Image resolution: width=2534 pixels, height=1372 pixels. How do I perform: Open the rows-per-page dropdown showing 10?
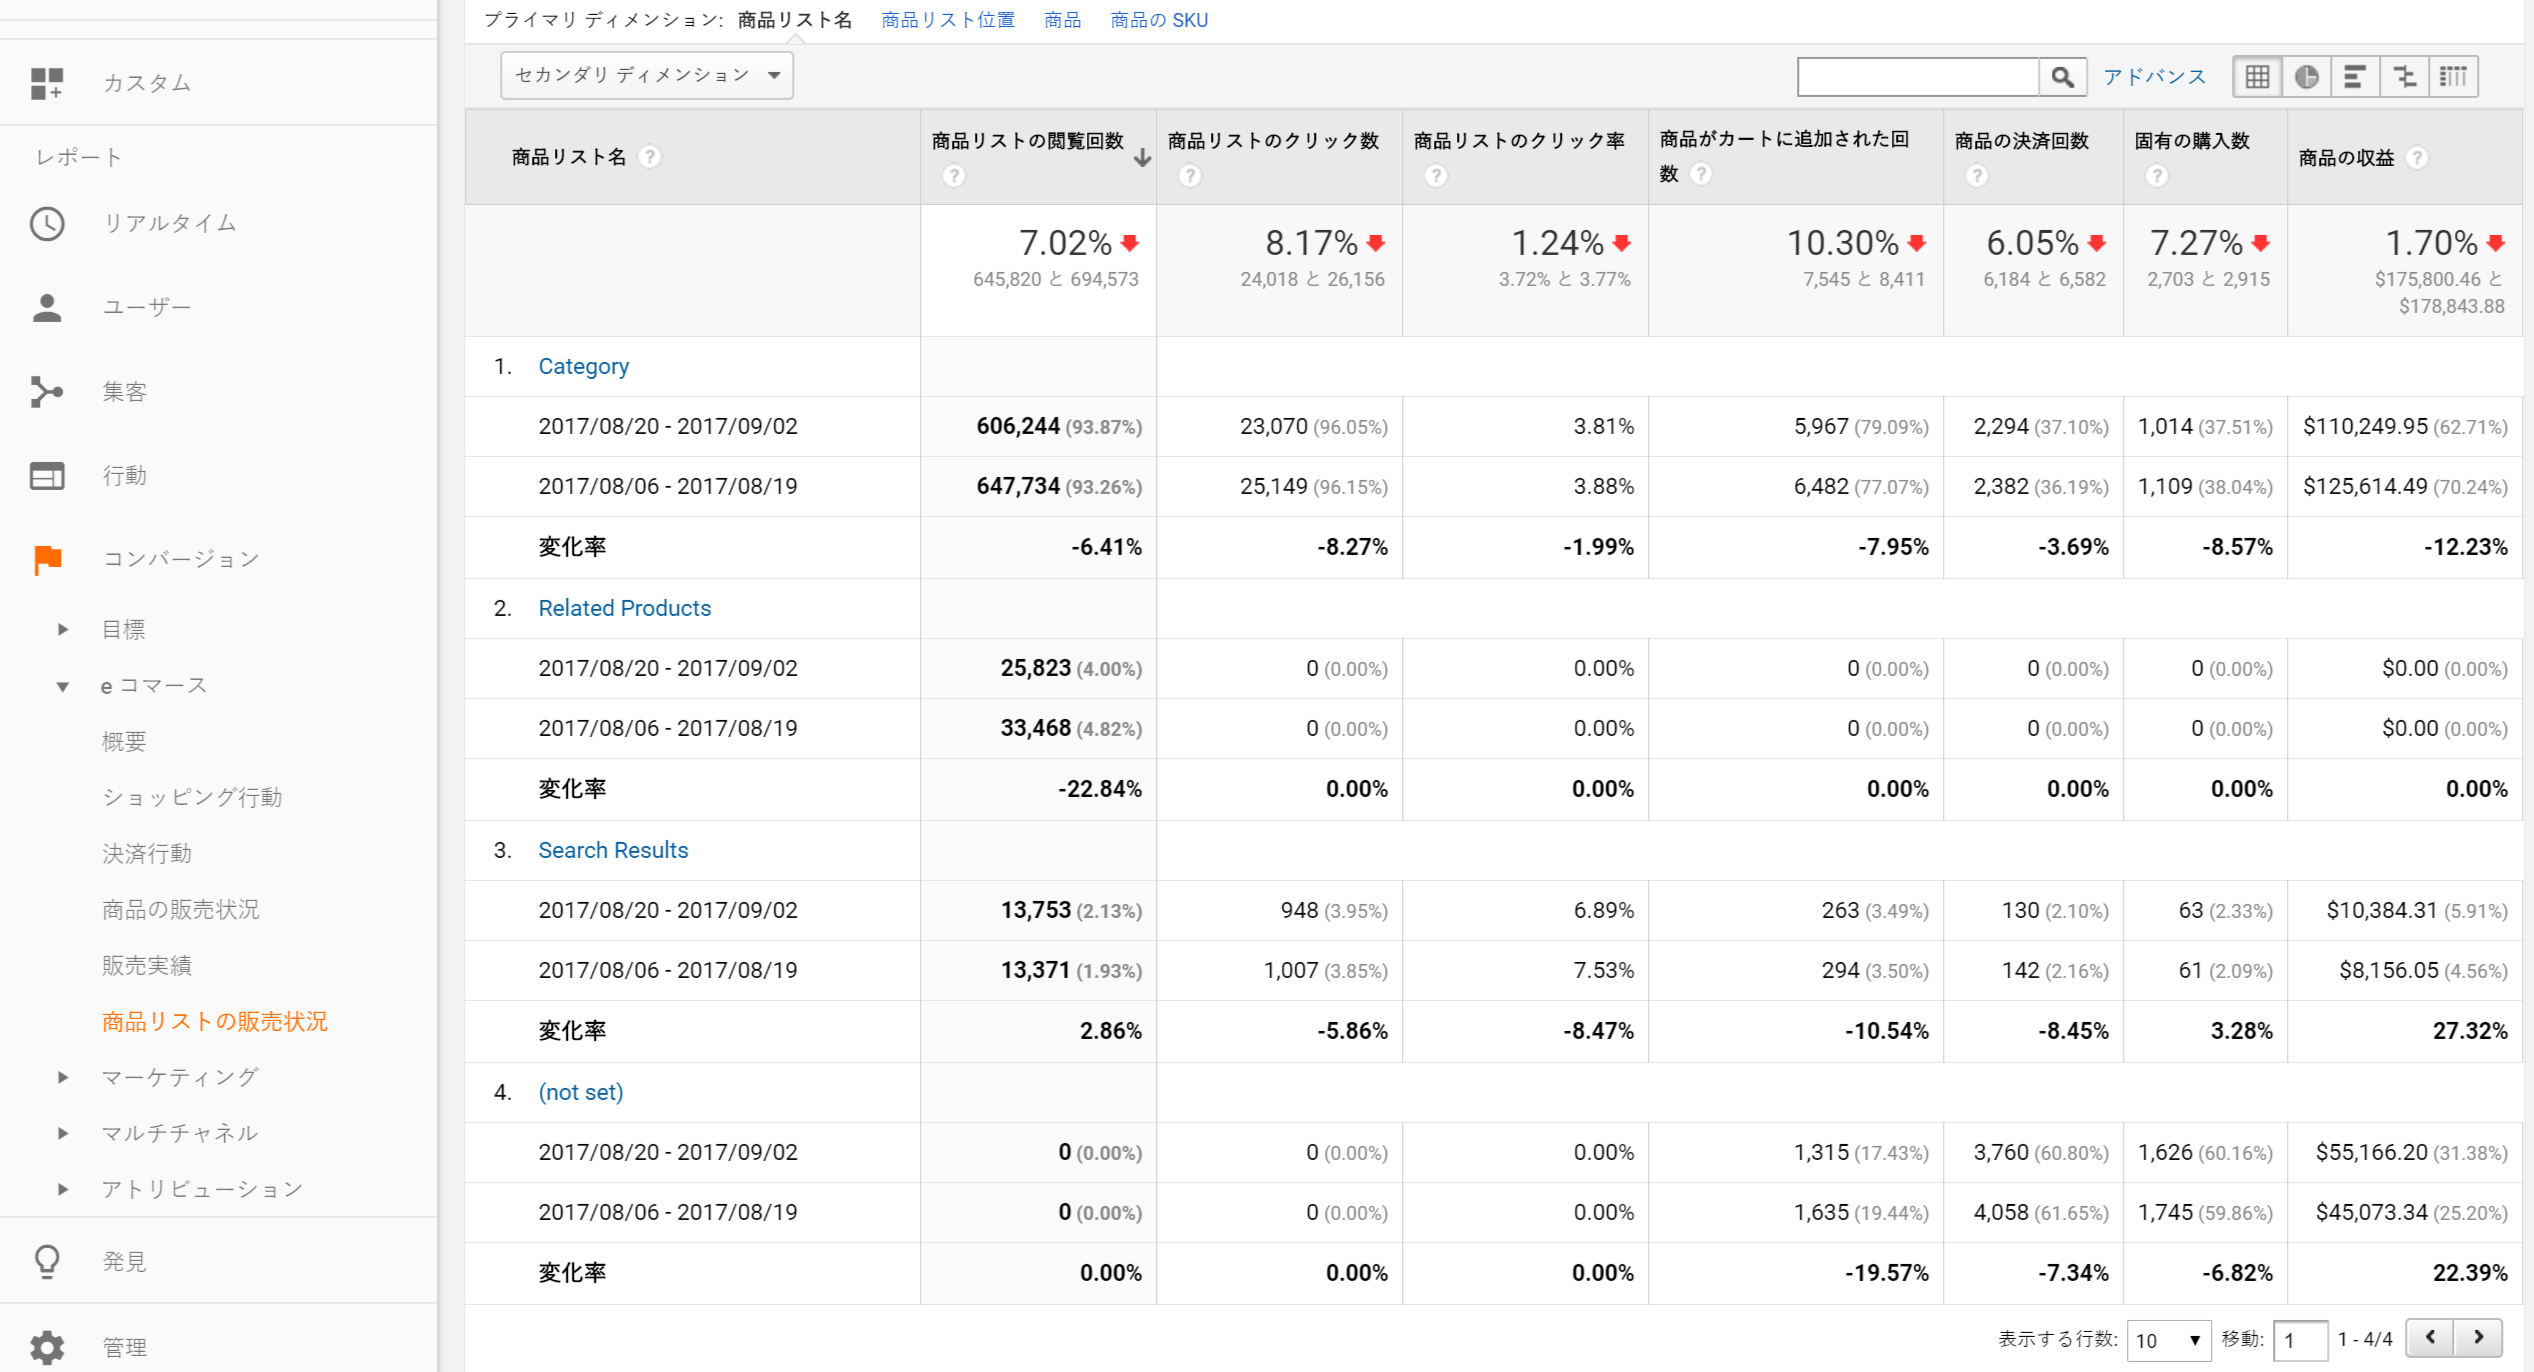(x=2168, y=1340)
